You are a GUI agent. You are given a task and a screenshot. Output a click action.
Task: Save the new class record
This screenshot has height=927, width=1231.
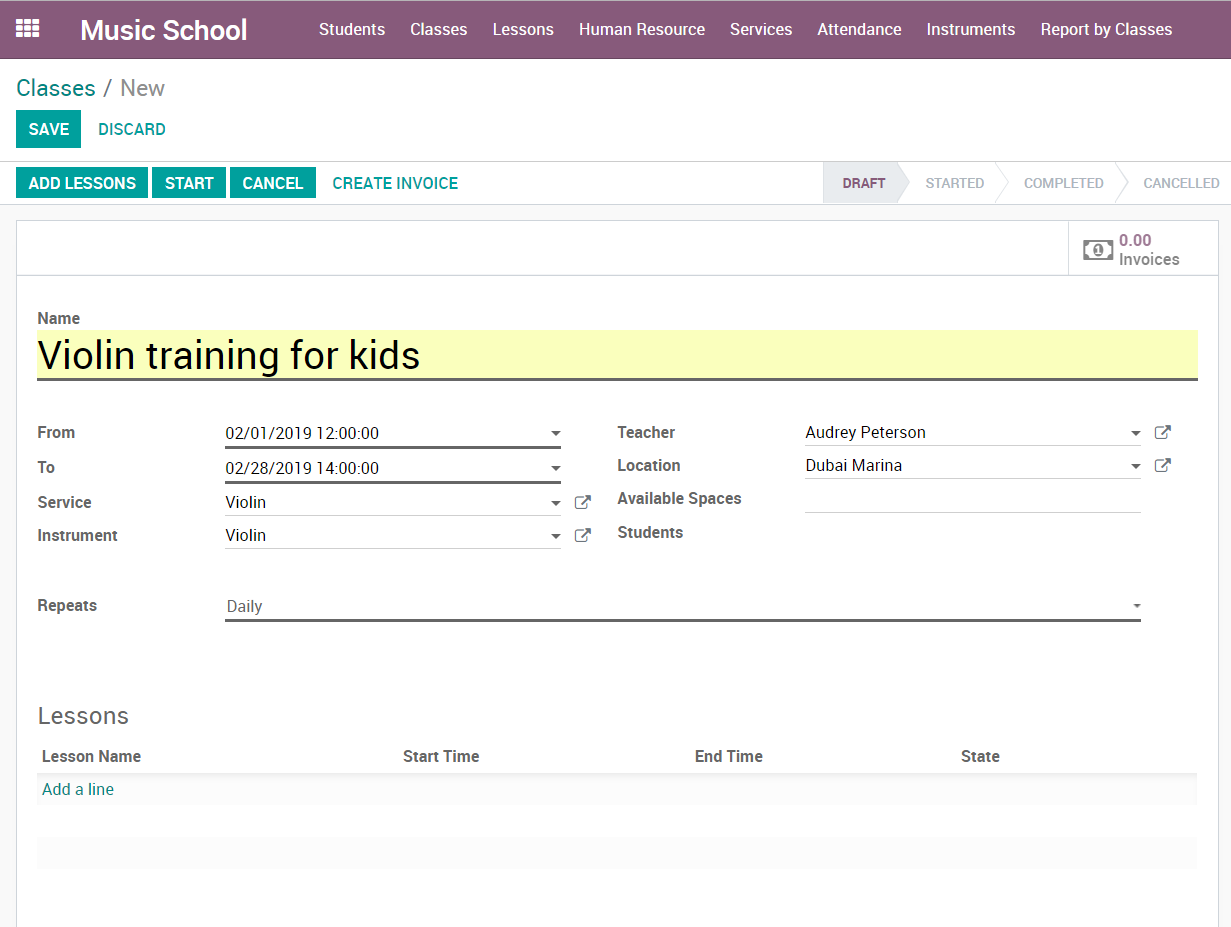[48, 129]
